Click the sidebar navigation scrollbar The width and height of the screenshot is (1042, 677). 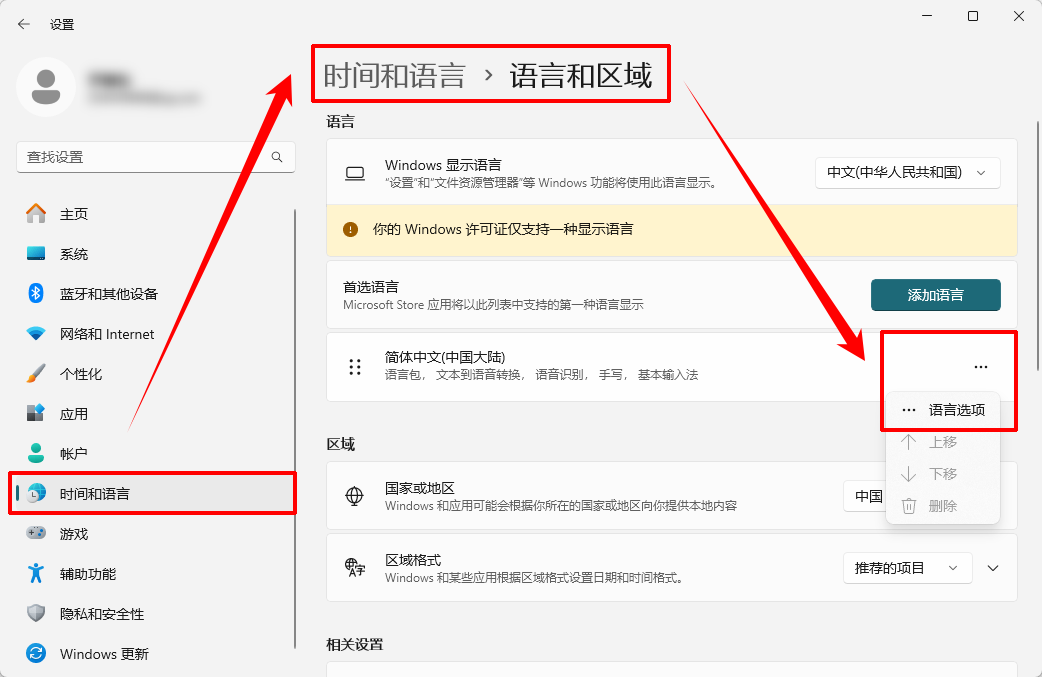294,429
